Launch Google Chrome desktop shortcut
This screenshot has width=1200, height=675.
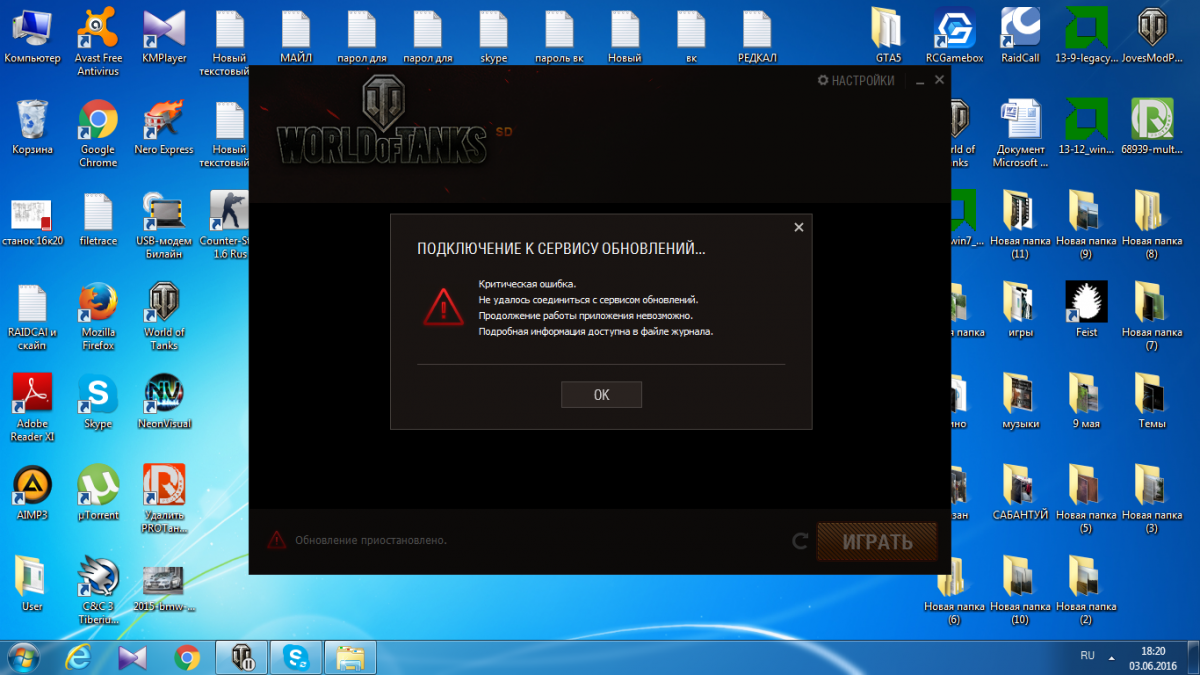pos(98,133)
